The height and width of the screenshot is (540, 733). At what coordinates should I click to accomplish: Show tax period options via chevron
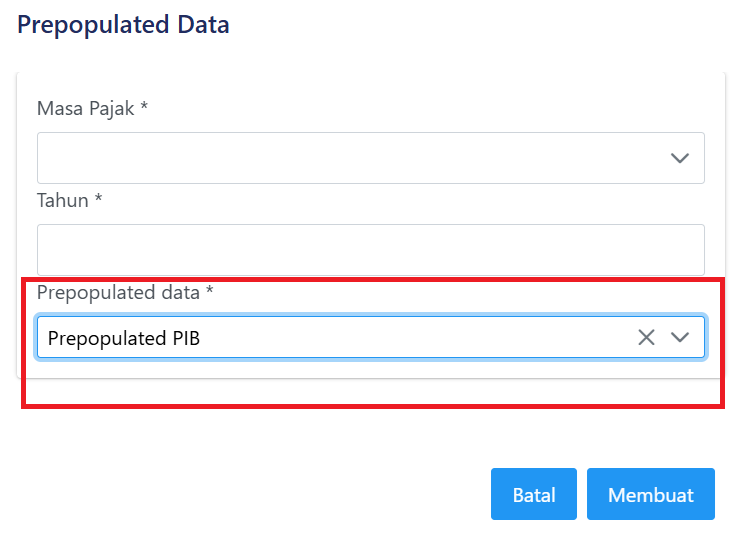(680, 158)
